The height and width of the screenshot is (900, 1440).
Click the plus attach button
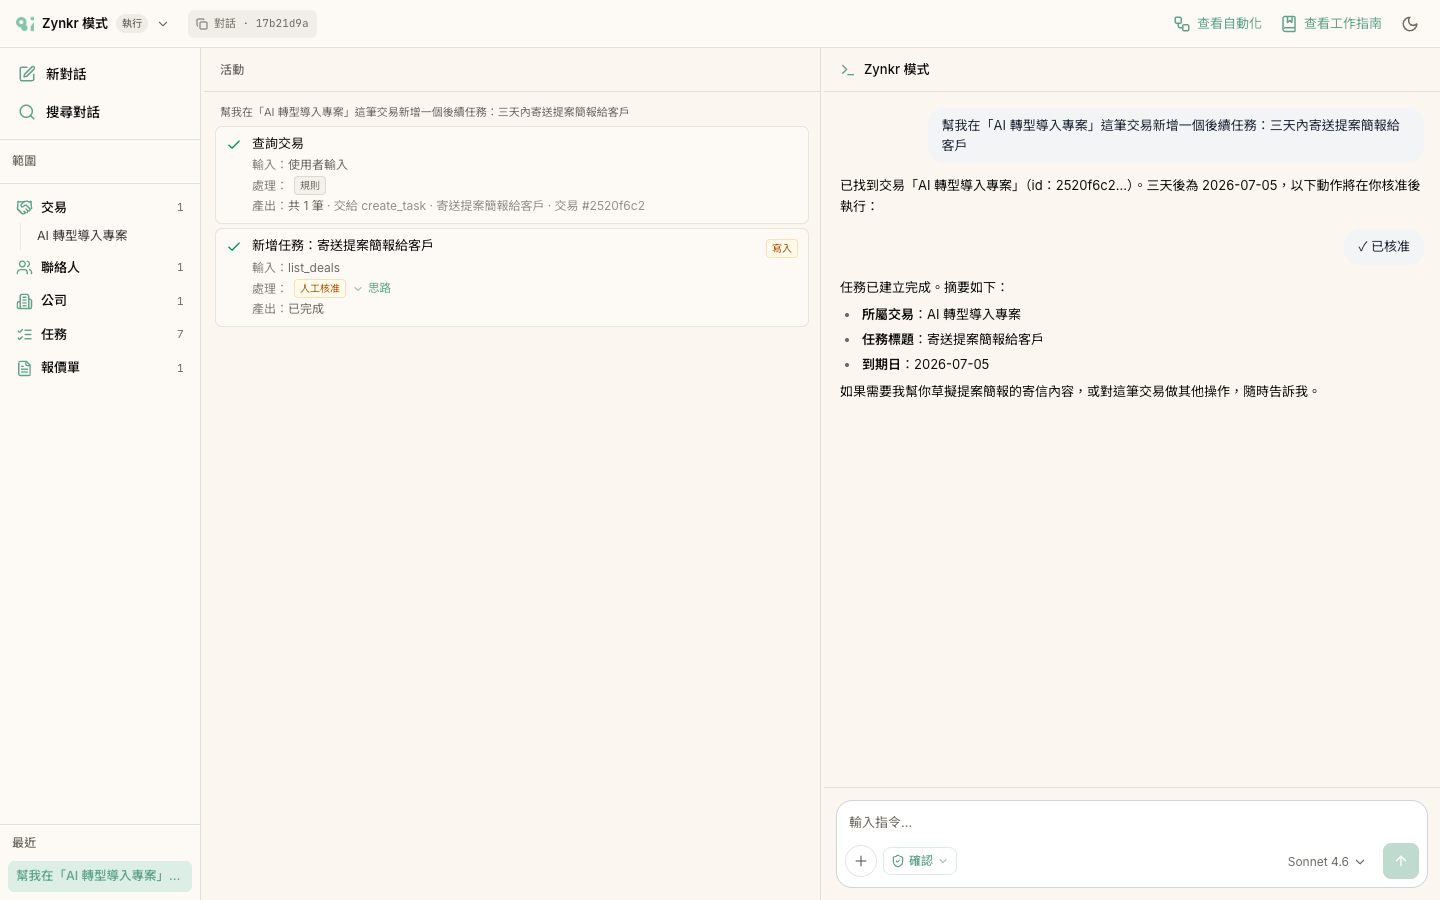(x=861, y=861)
